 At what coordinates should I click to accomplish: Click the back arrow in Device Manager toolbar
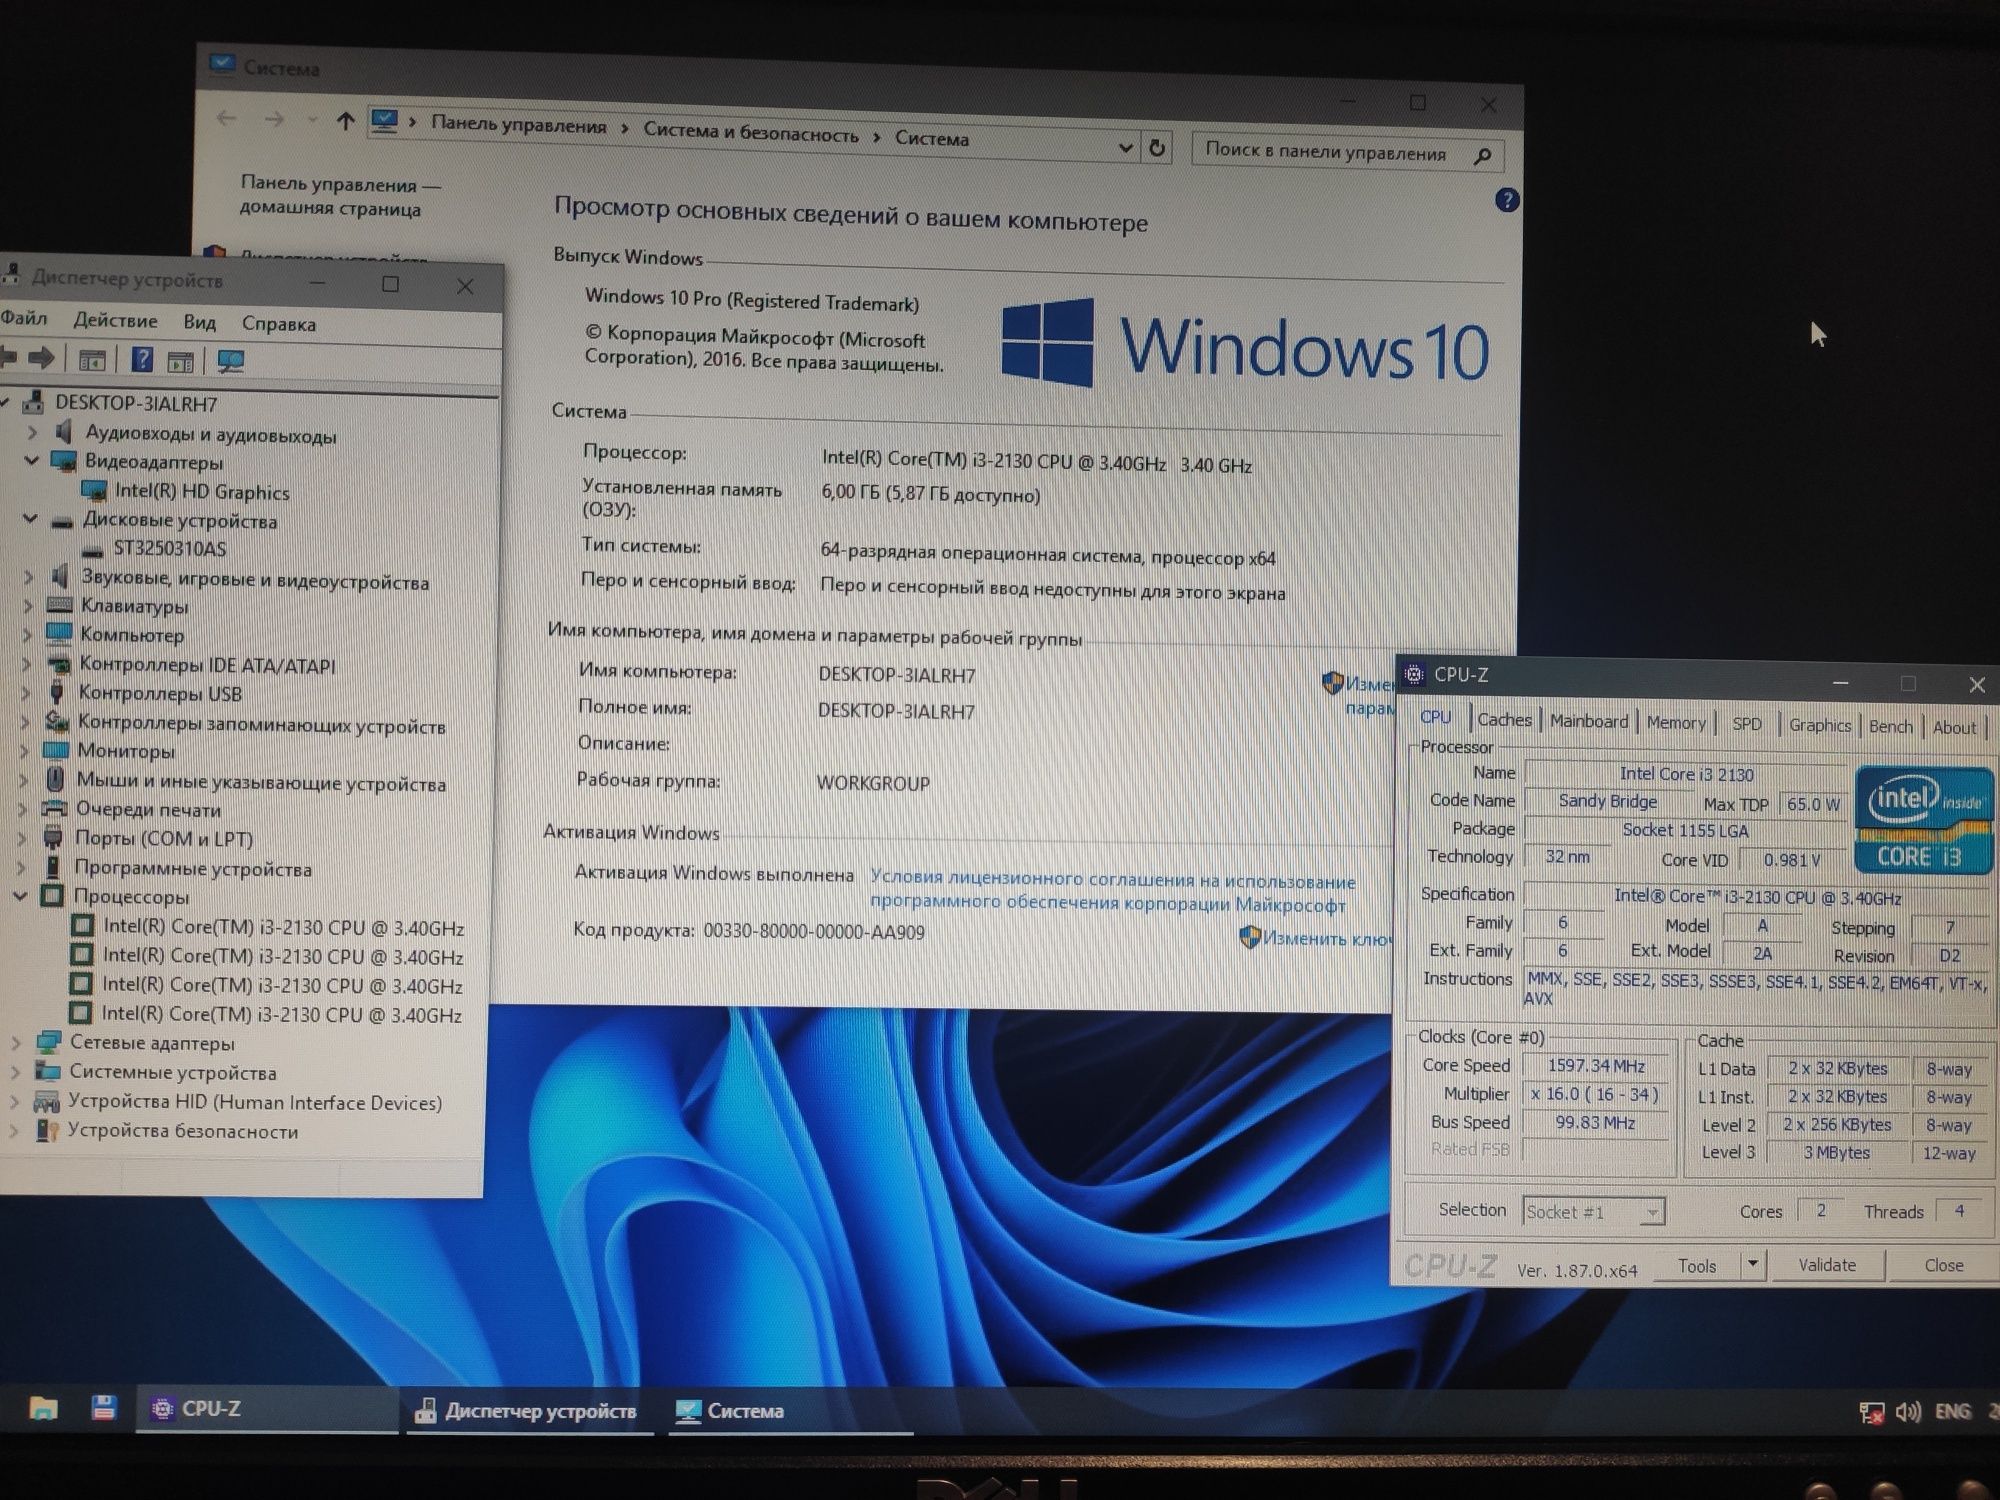(x=8, y=357)
